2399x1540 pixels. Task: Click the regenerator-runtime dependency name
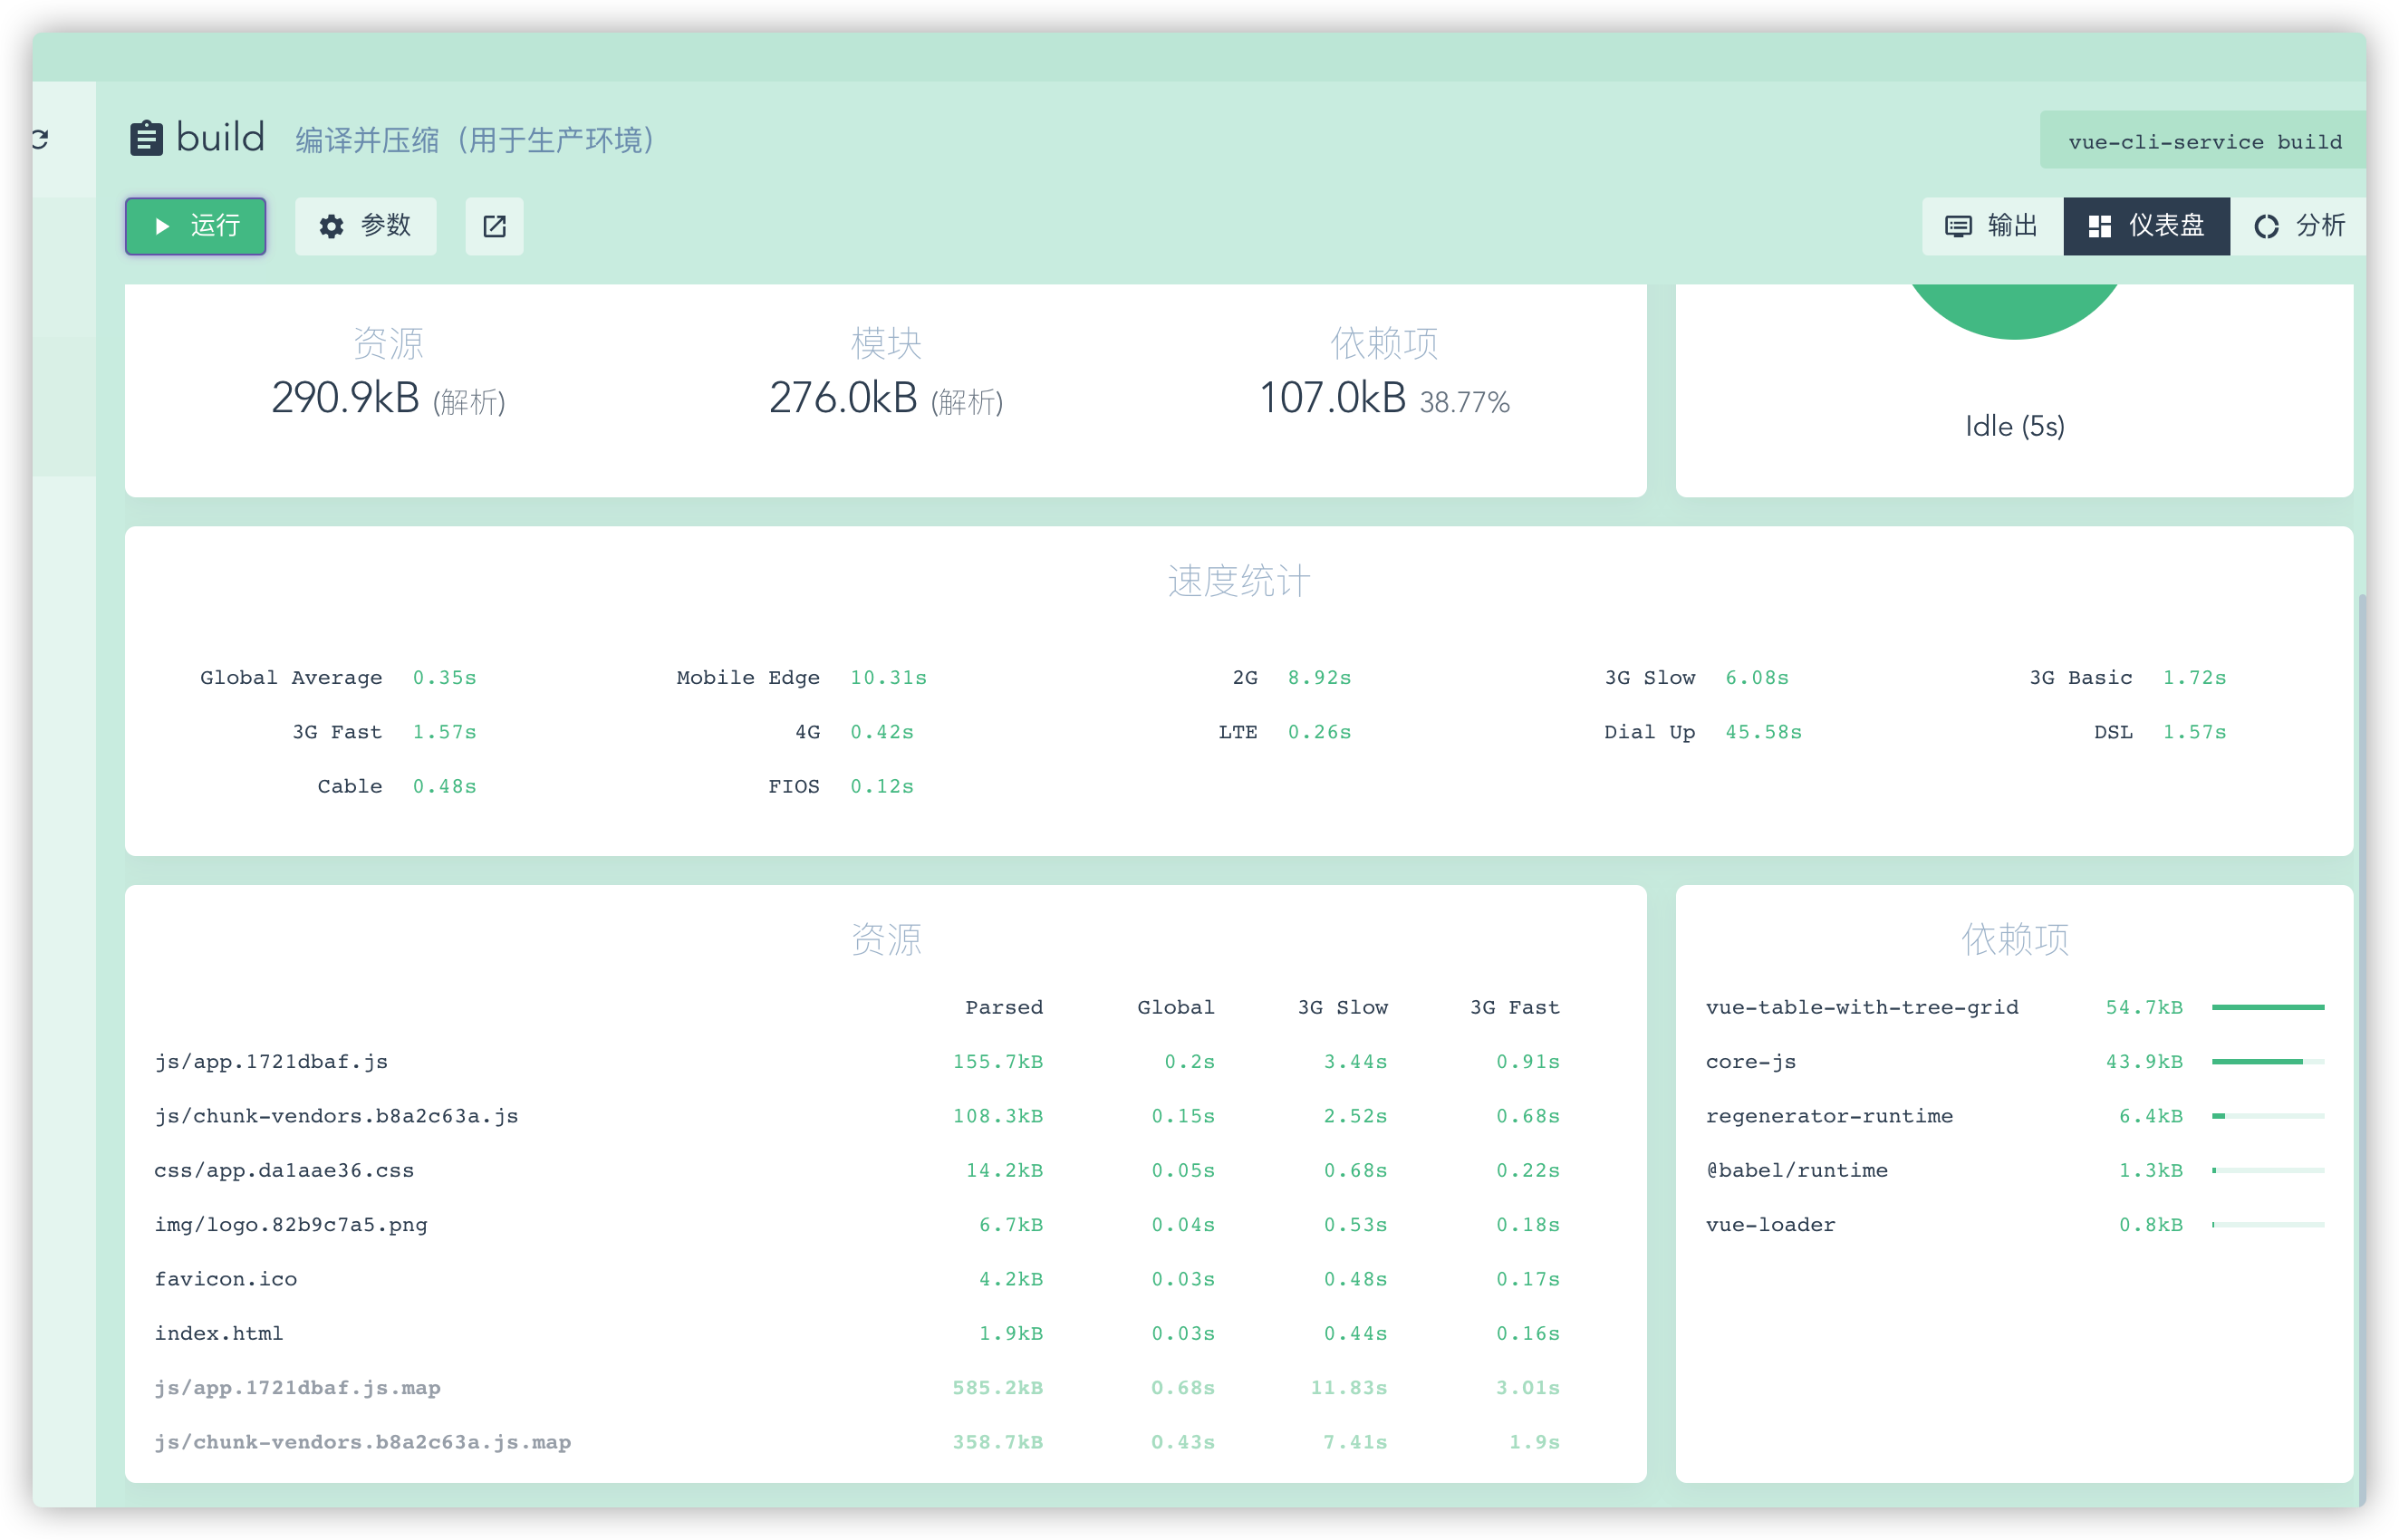(x=1829, y=1116)
